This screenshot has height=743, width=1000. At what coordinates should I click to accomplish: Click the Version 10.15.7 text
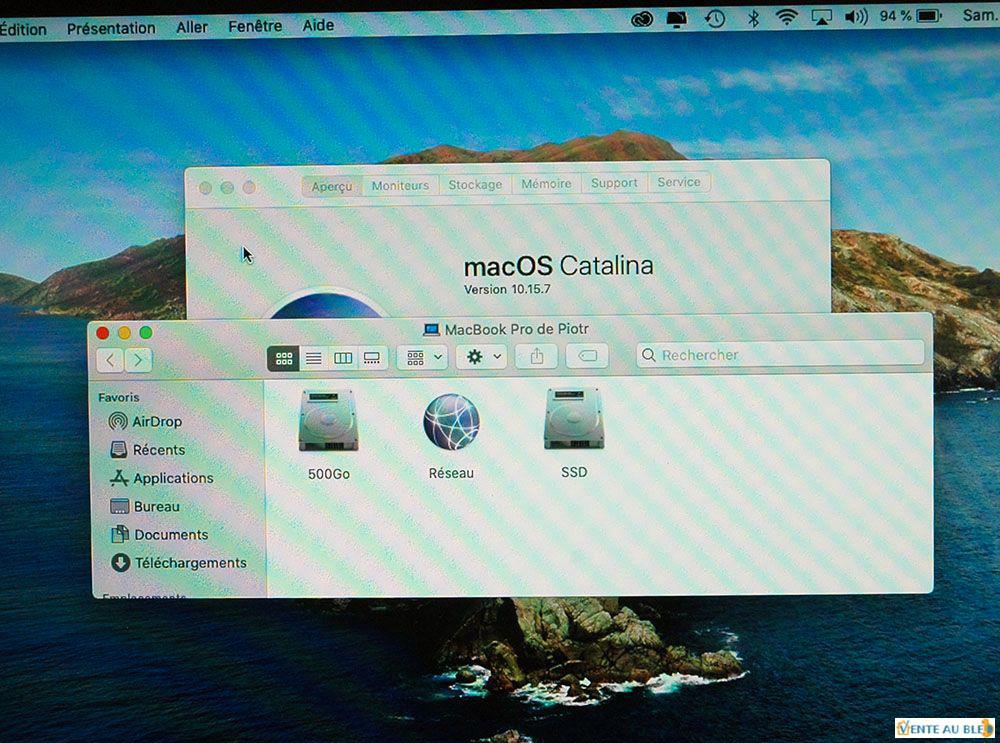tap(507, 289)
